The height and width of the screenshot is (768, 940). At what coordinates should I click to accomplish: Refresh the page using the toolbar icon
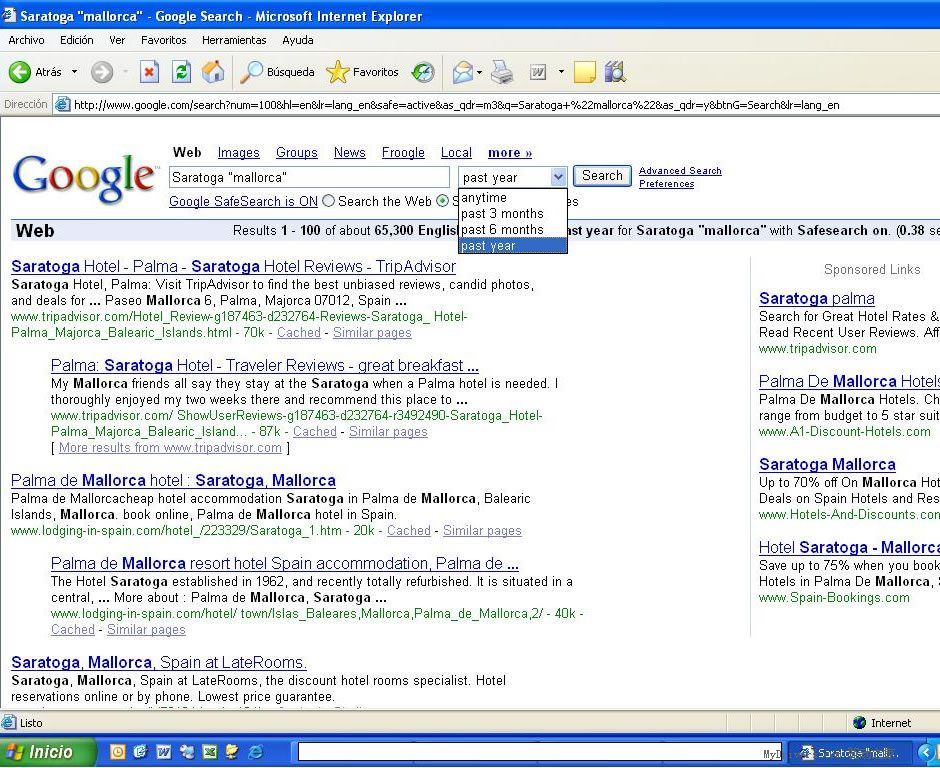[181, 72]
